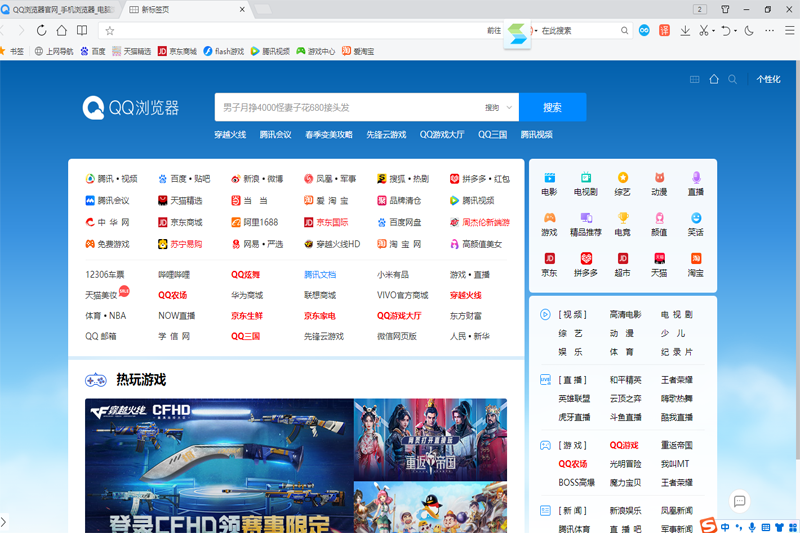Go to the browser home page icon
This screenshot has width=800, height=533.
pyautogui.click(x=62, y=31)
